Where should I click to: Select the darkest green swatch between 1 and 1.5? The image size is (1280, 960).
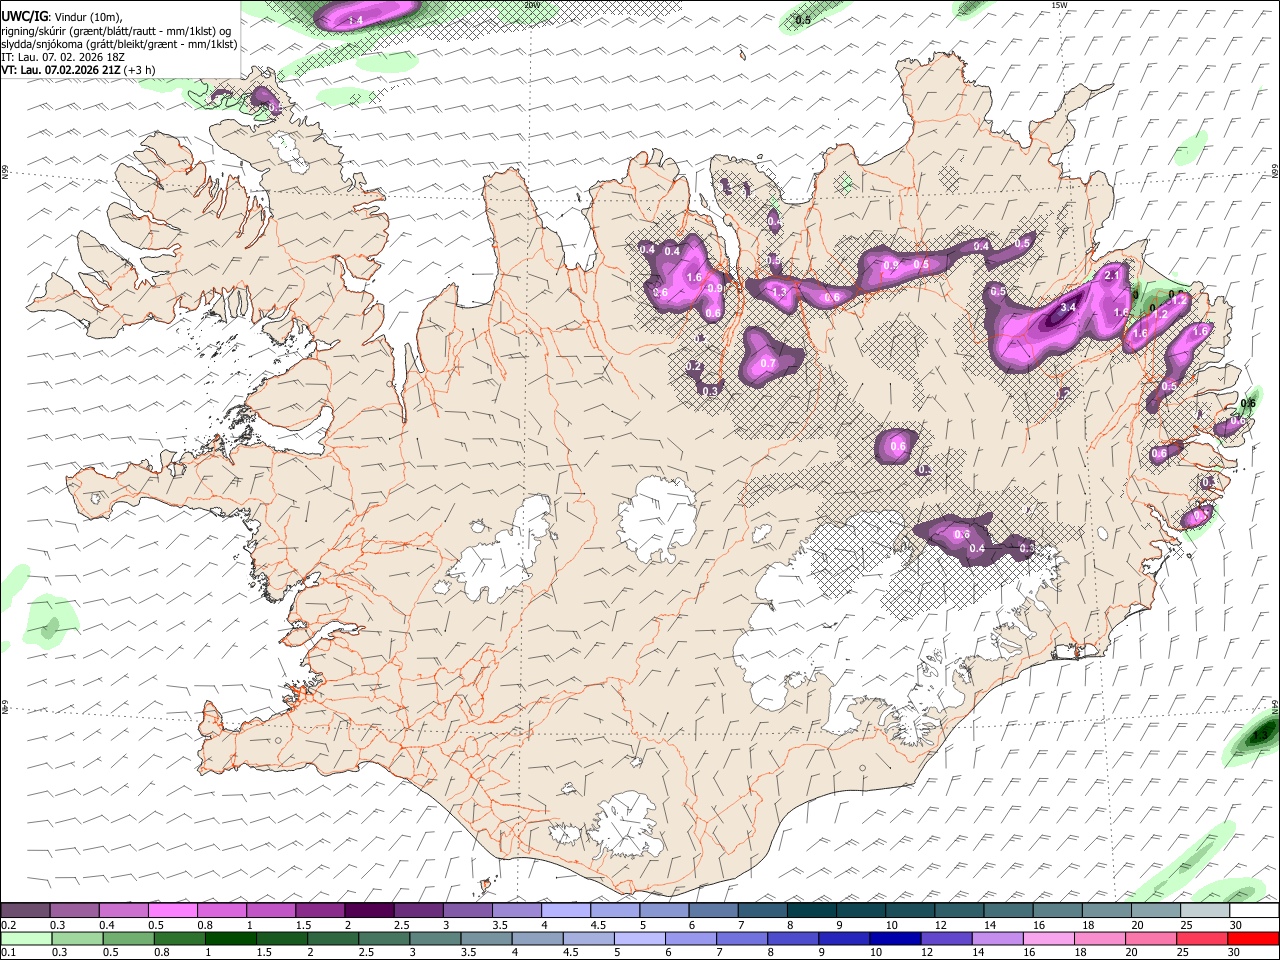(230, 938)
